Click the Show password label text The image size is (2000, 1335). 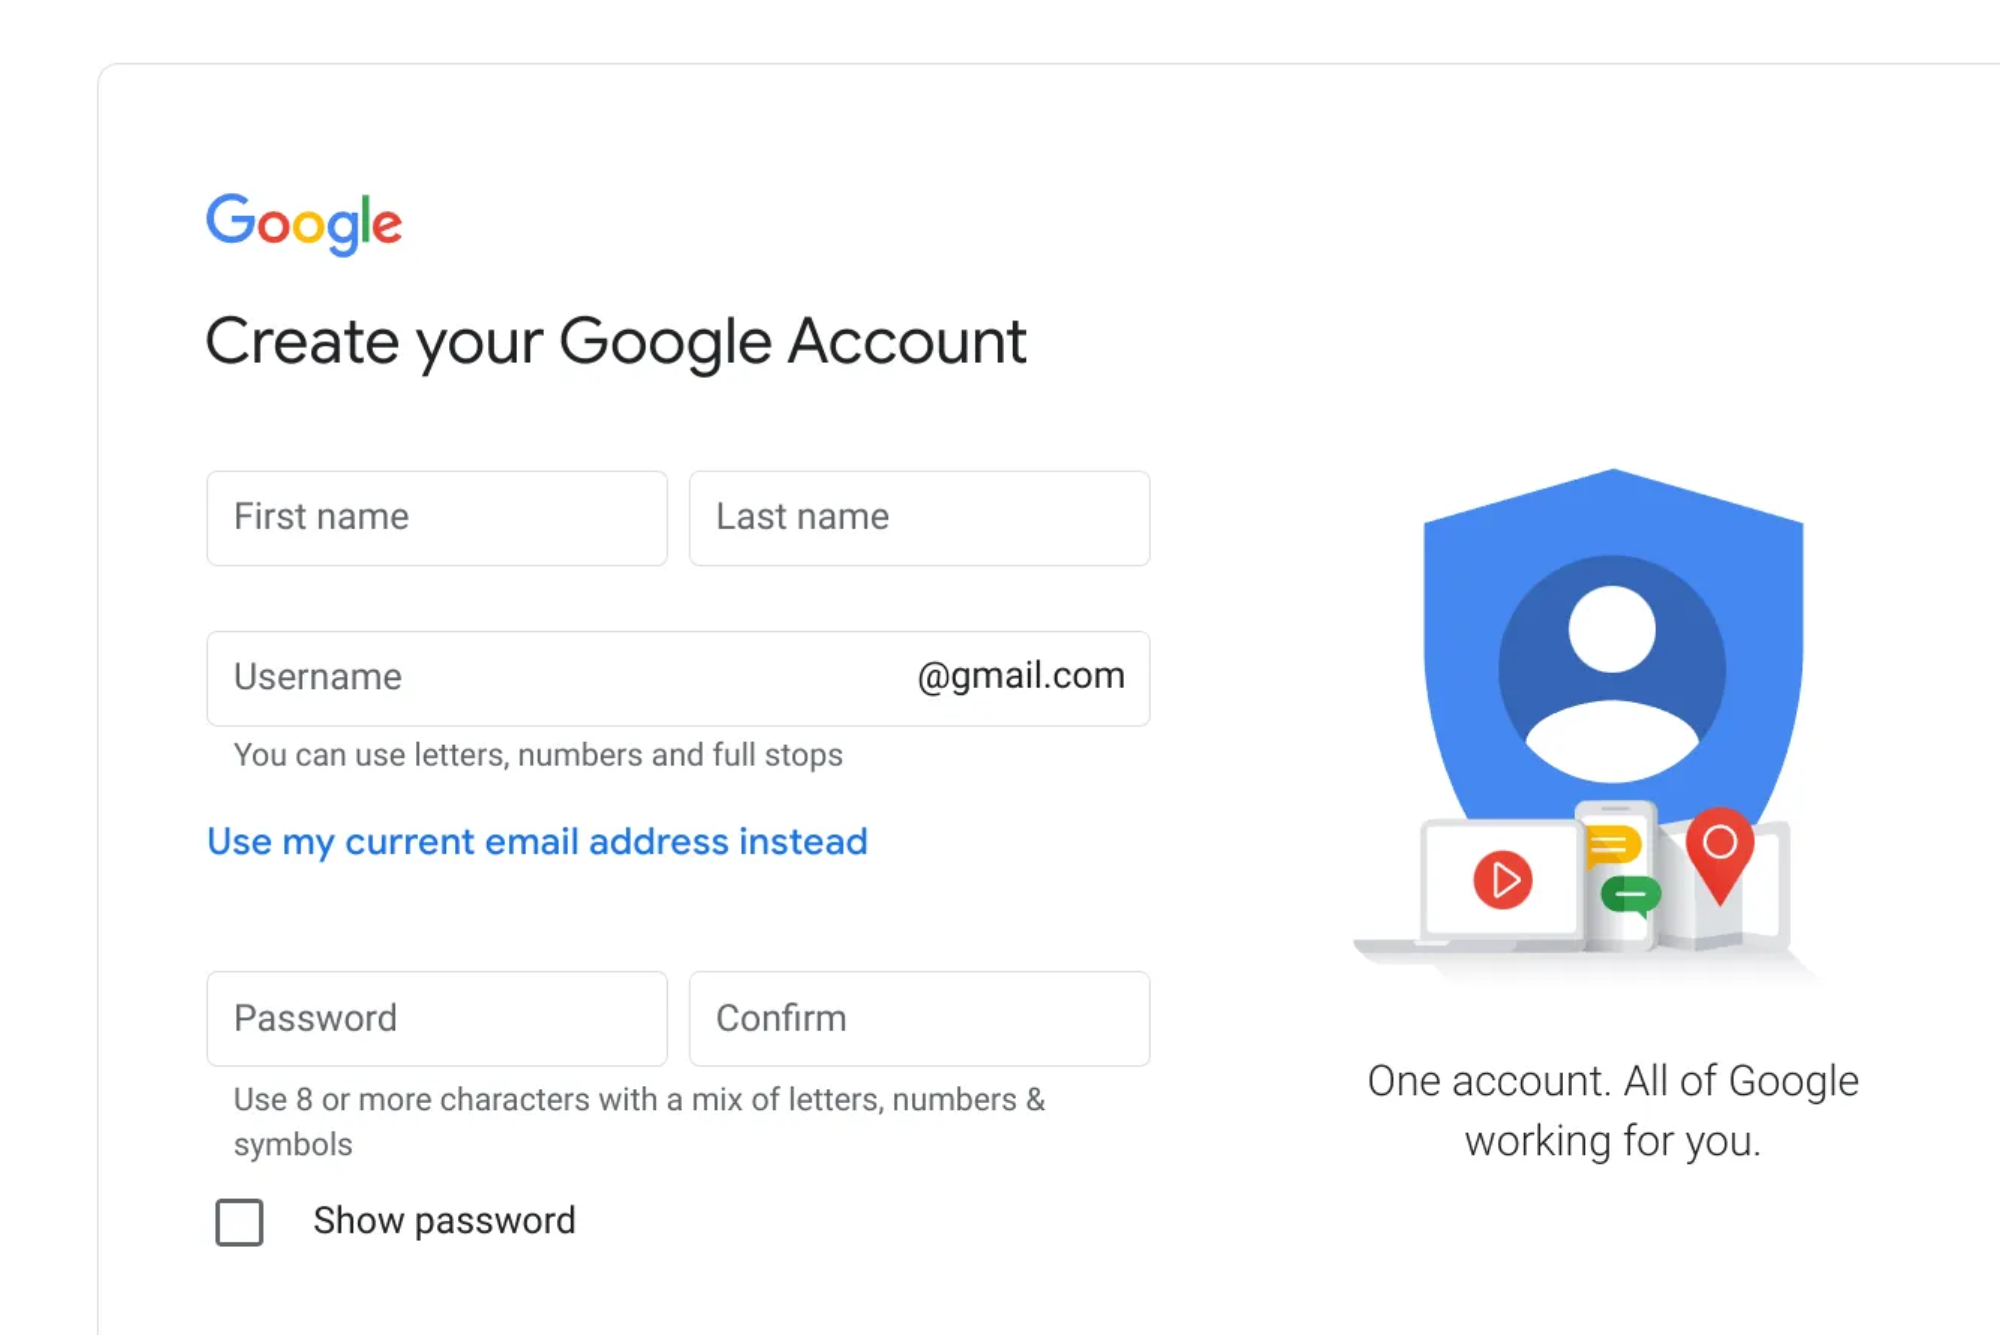click(x=444, y=1220)
